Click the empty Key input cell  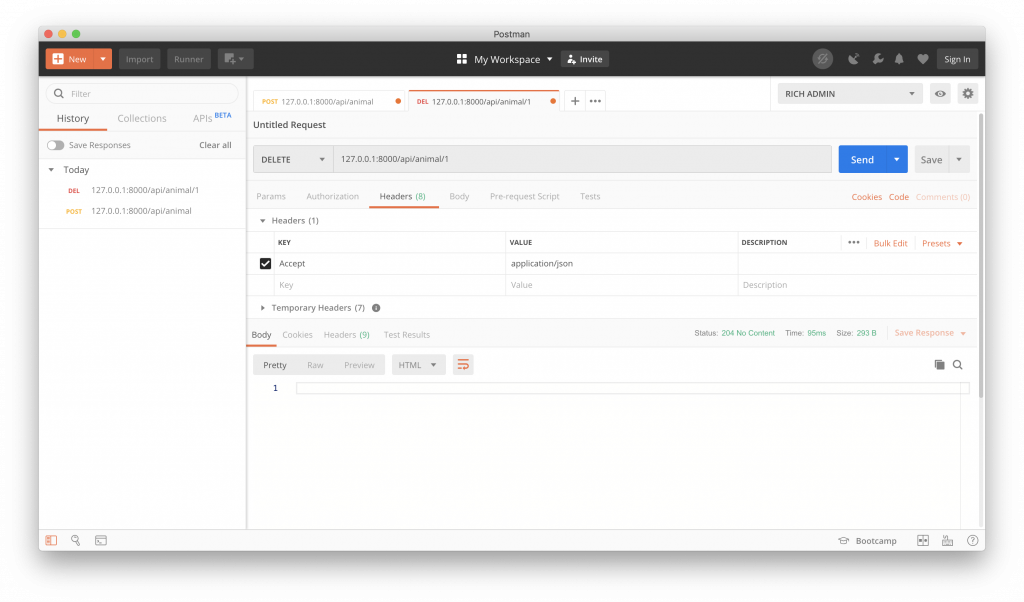pyautogui.click(x=390, y=285)
